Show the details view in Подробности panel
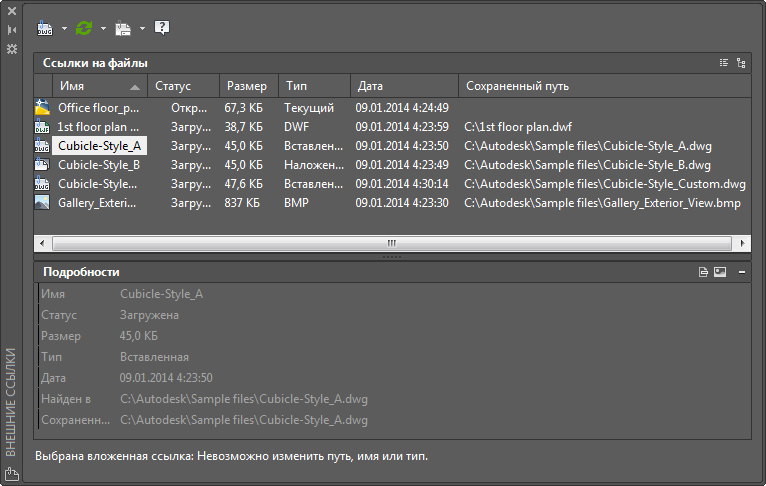This screenshot has height=486, width=766. click(703, 272)
